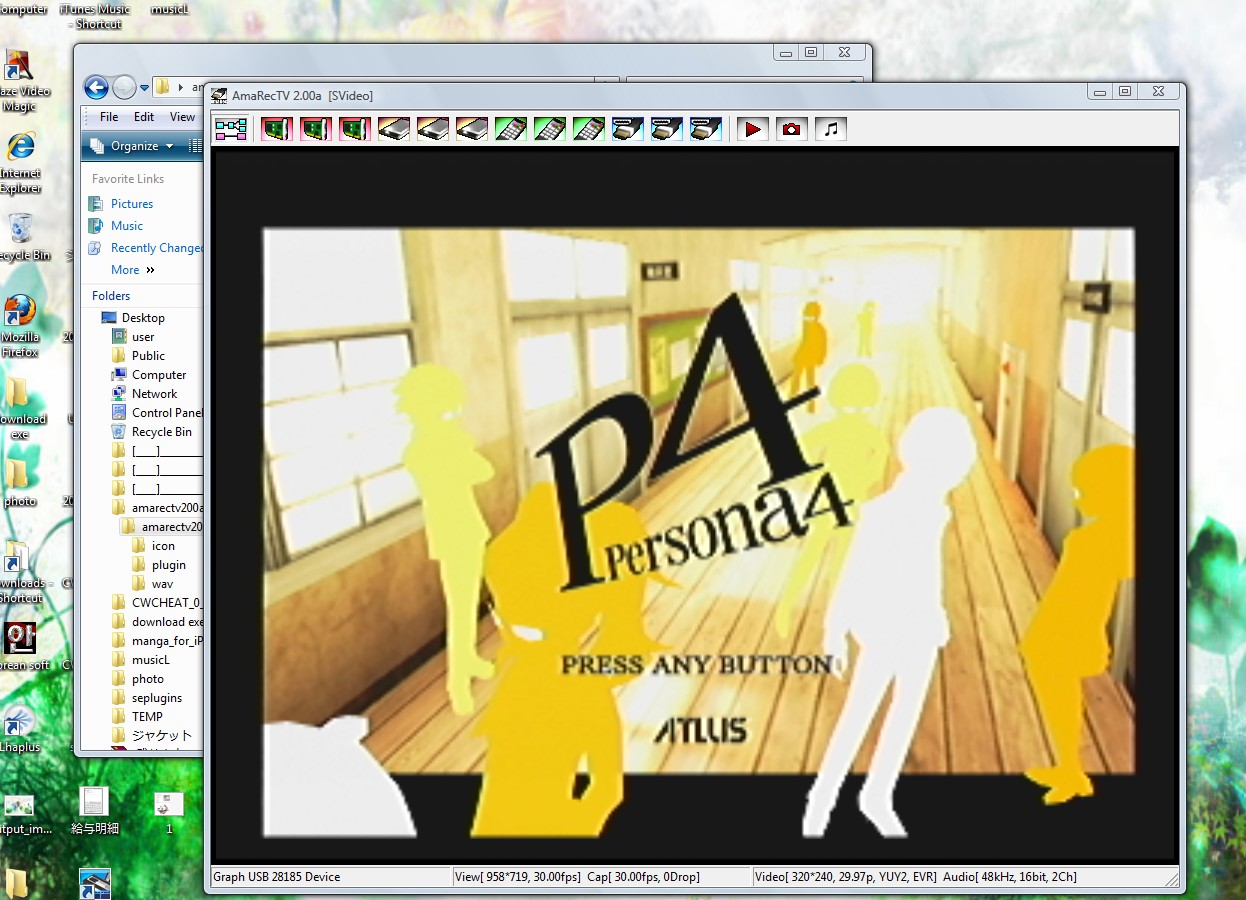Click the AmaRecTV title bar icon
The width and height of the screenshot is (1246, 900).
coord(219,95)
